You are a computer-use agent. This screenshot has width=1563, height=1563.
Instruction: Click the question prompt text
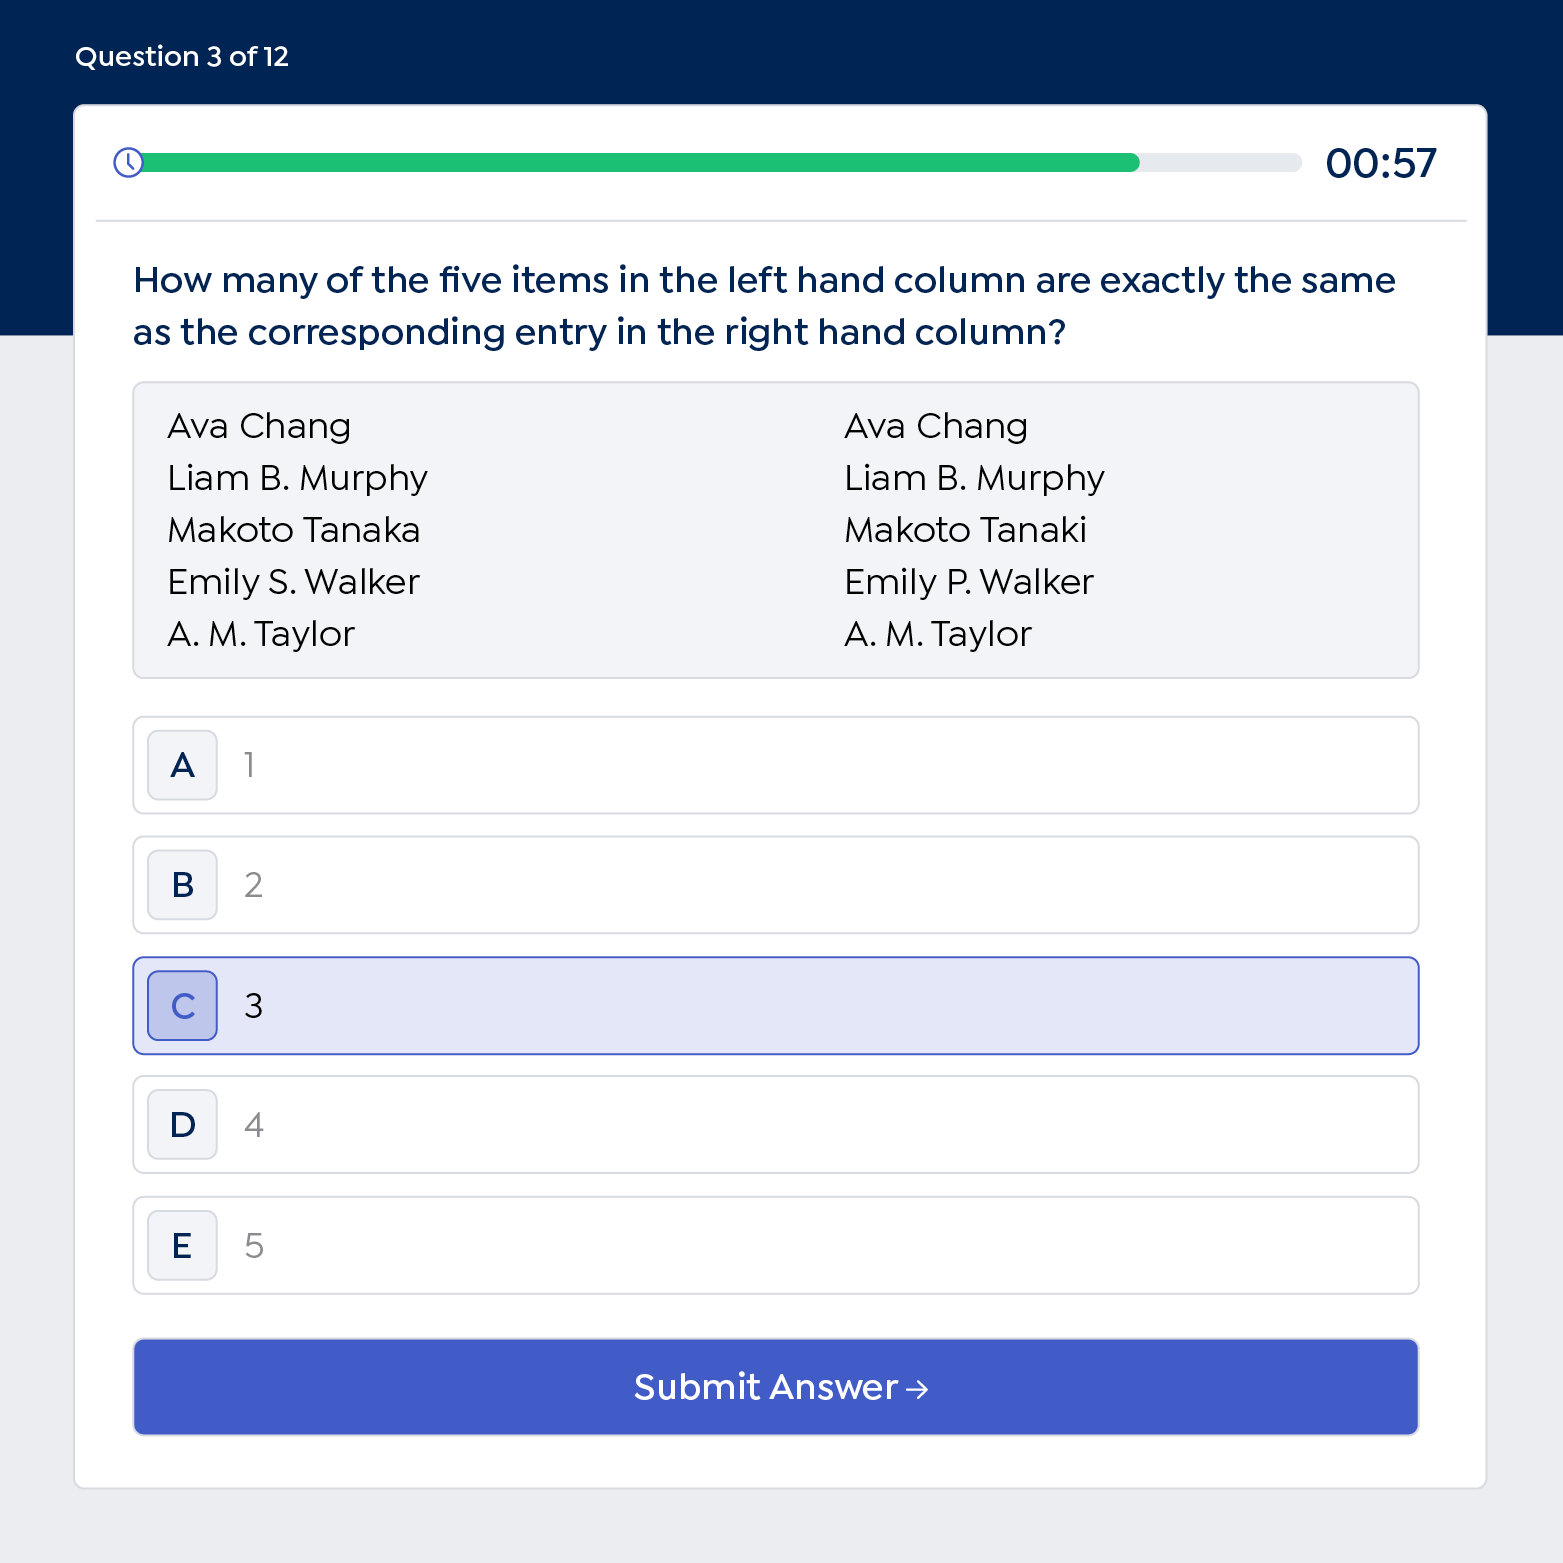point(764,306)
